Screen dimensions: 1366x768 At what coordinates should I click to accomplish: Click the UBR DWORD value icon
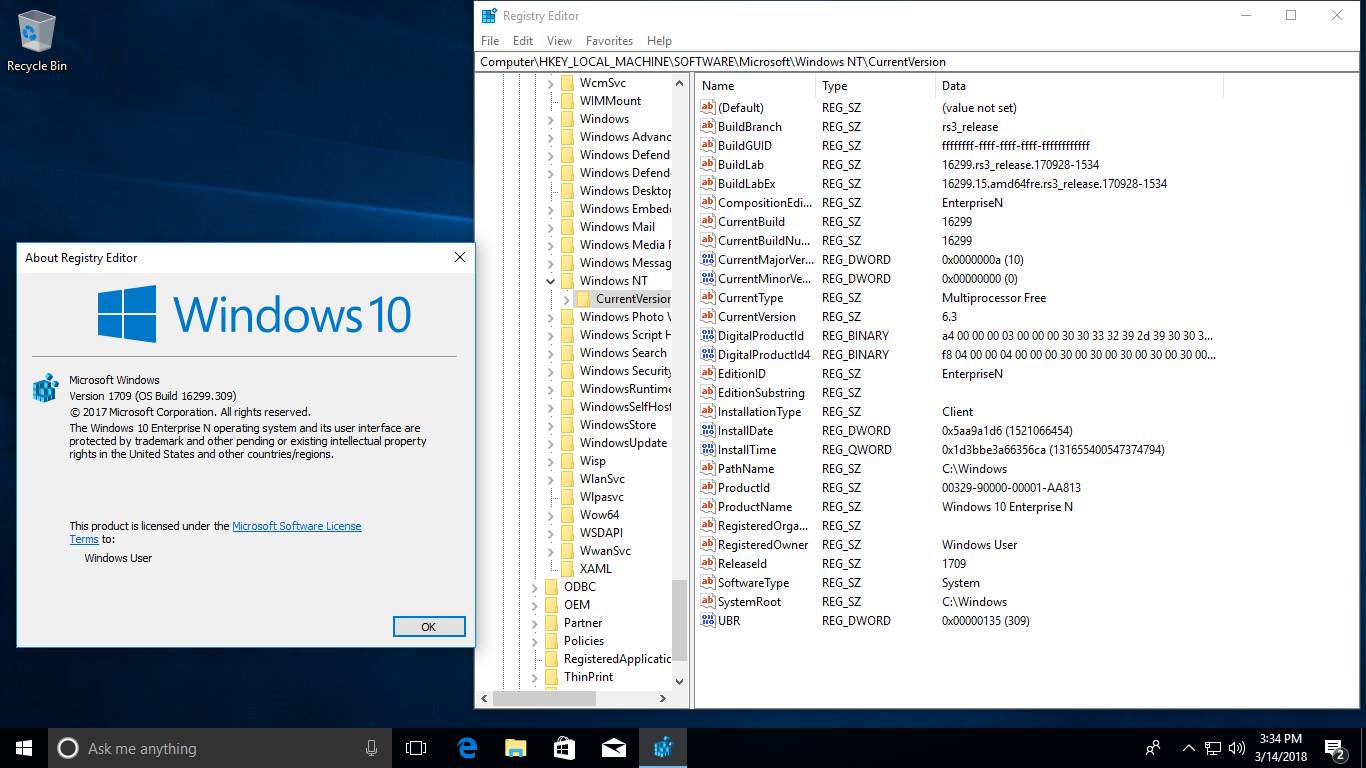tap(708, 621)
